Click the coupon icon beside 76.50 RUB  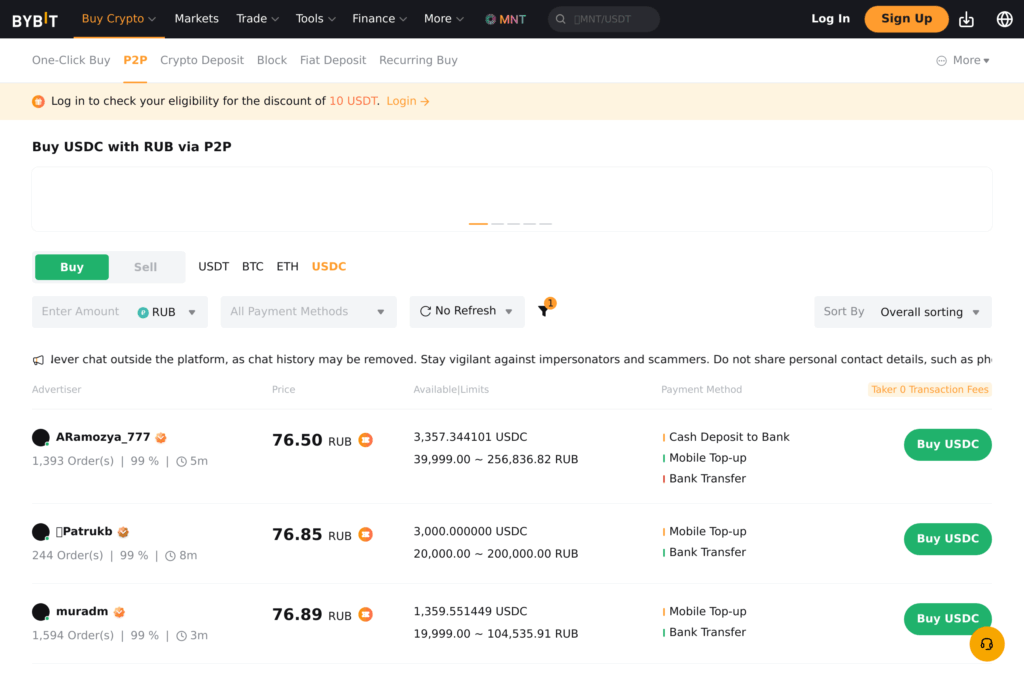click(366, 440)
